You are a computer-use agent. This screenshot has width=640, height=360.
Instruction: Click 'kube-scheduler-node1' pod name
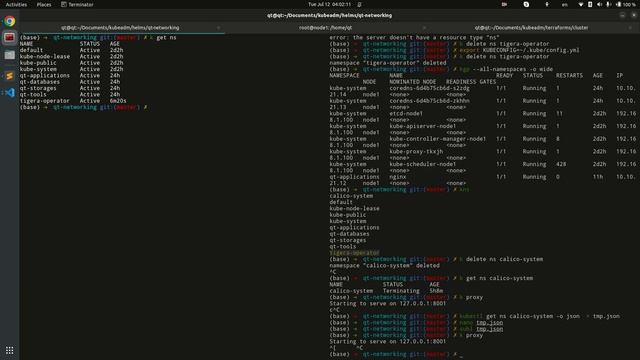(x=422, y=164)
